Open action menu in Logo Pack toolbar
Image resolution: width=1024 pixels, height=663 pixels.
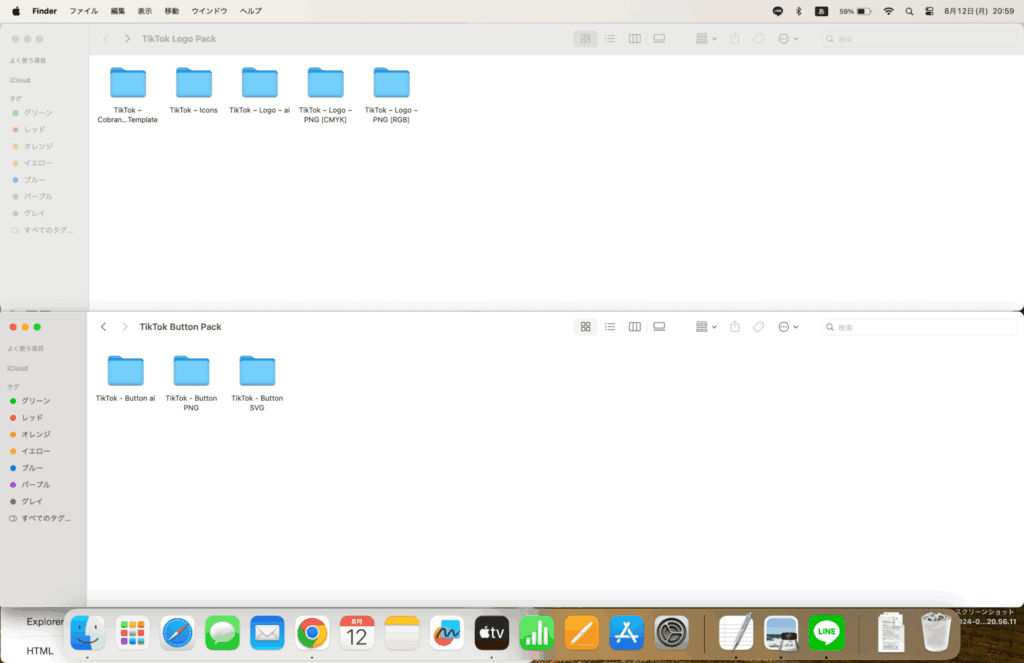pyautogui.click(x=788, y=39)
